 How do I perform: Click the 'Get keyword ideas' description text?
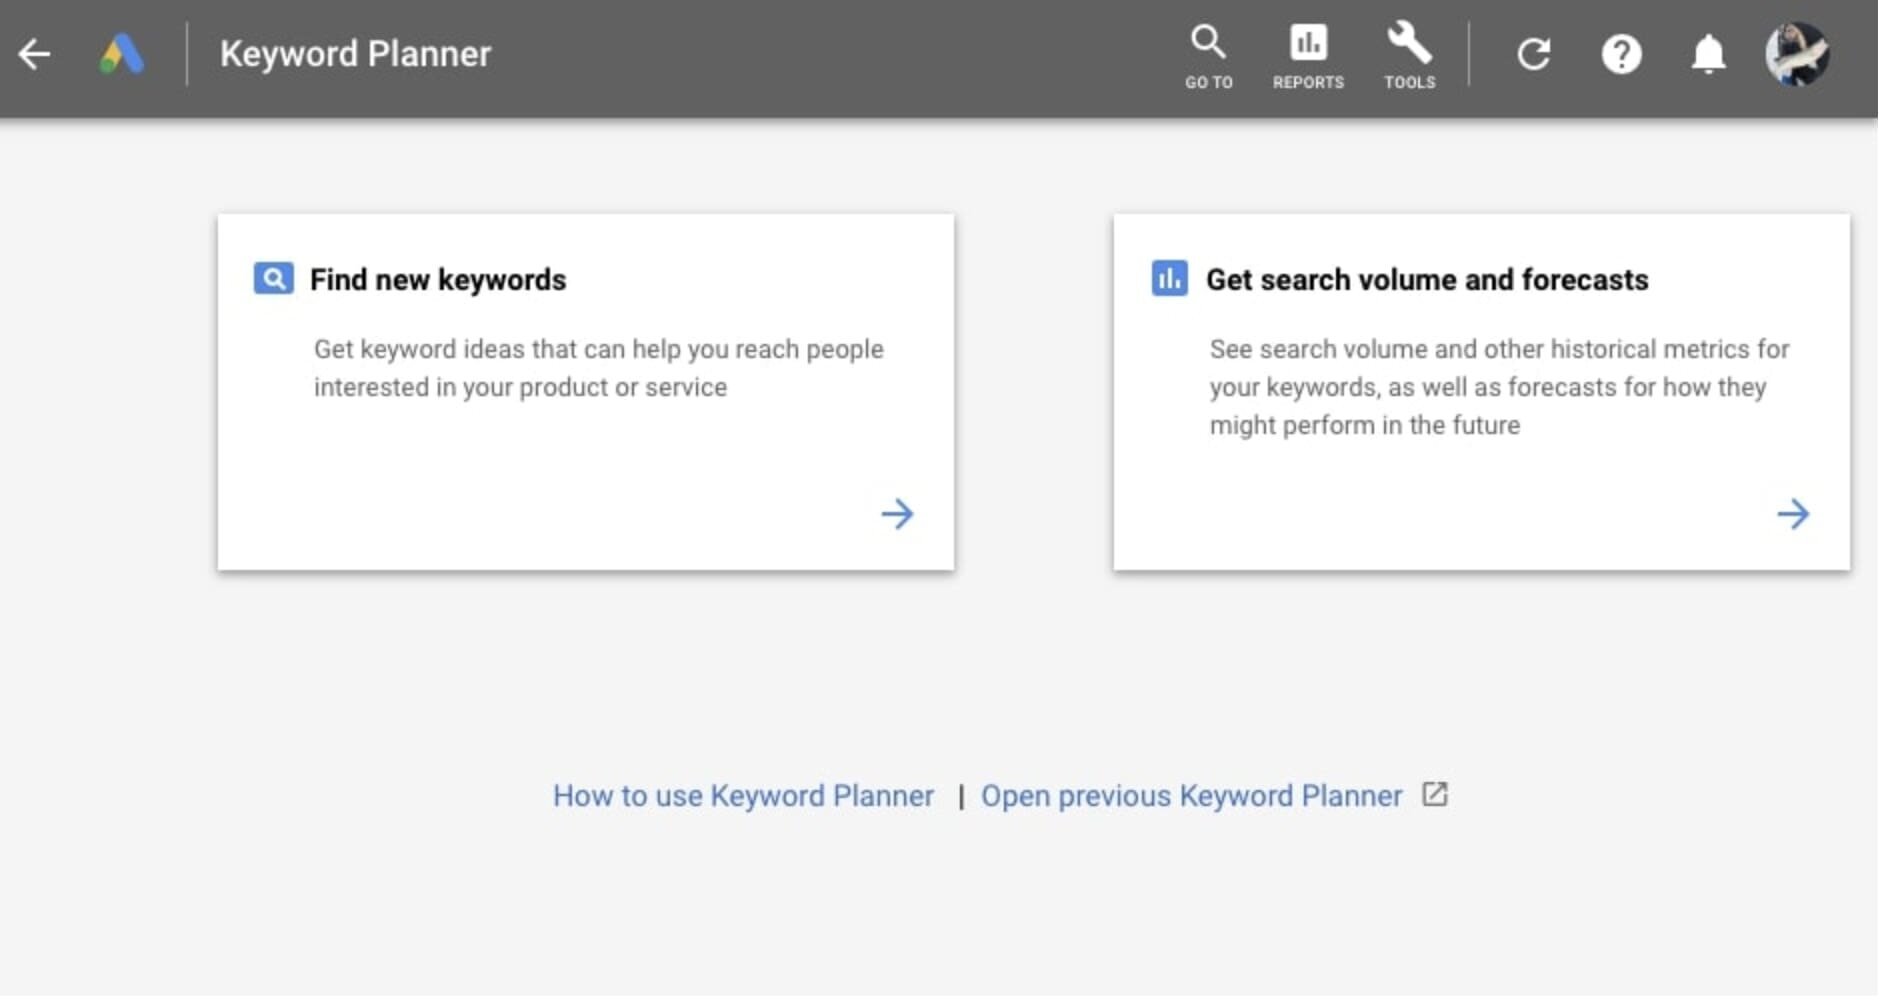tap(601, 369)
